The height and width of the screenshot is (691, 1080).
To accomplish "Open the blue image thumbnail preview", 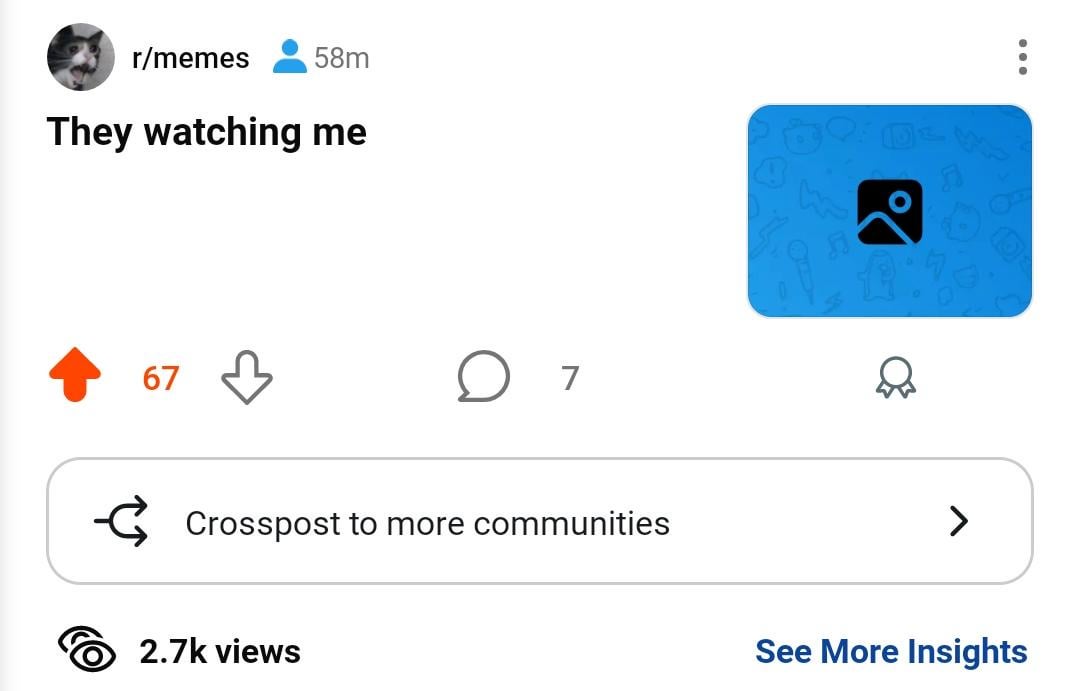I will pyautogui.click(x=889, y=211).
